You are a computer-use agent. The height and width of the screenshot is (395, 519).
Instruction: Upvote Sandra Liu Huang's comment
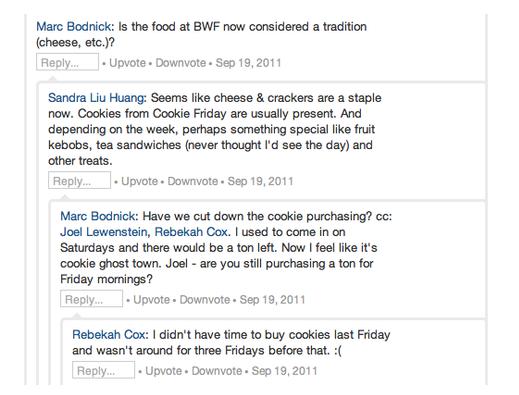139,181
